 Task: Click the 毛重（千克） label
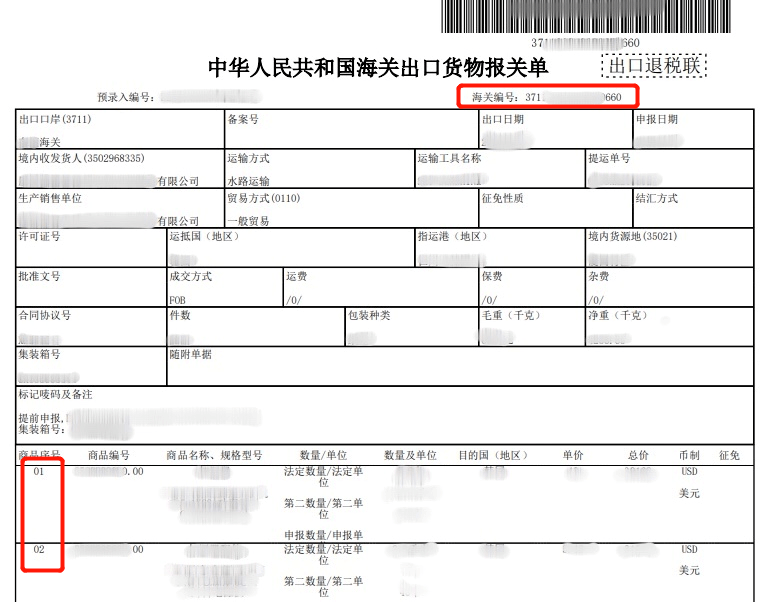pyautogui.click(x=511, y=315)
